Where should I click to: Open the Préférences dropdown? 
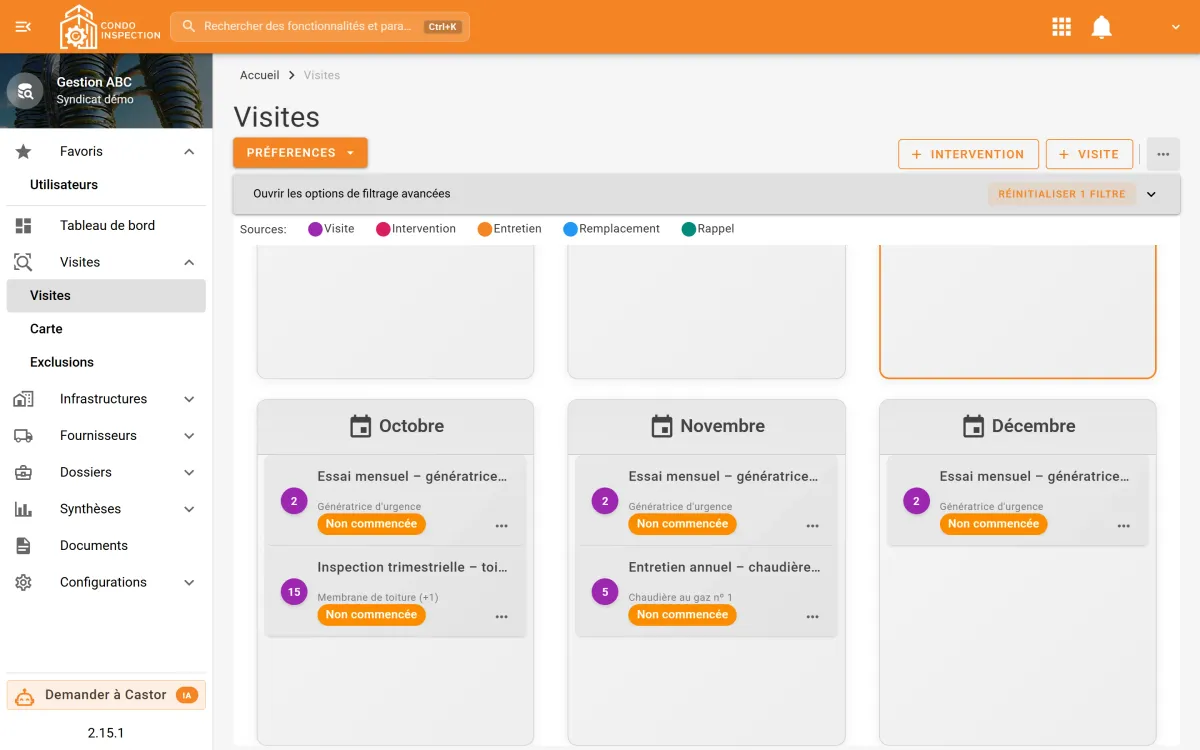(300, 153)
